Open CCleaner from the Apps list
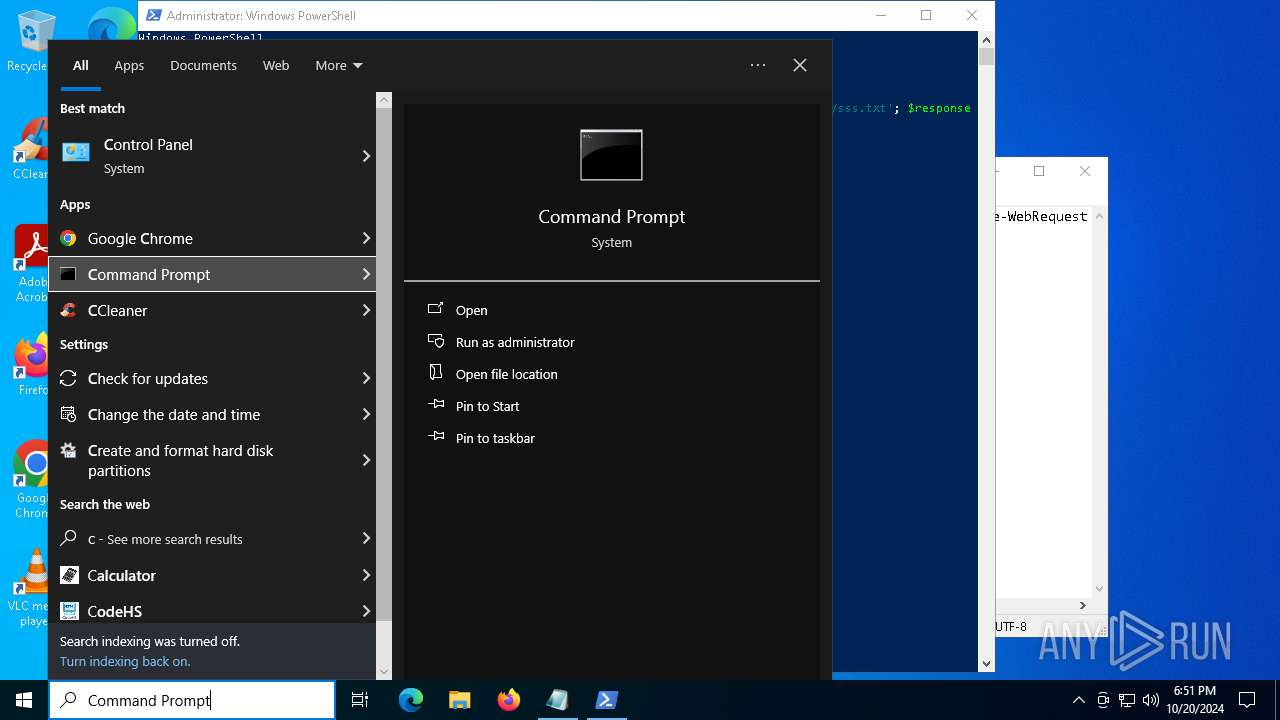 pyautogui.click(x=212, y=310)
